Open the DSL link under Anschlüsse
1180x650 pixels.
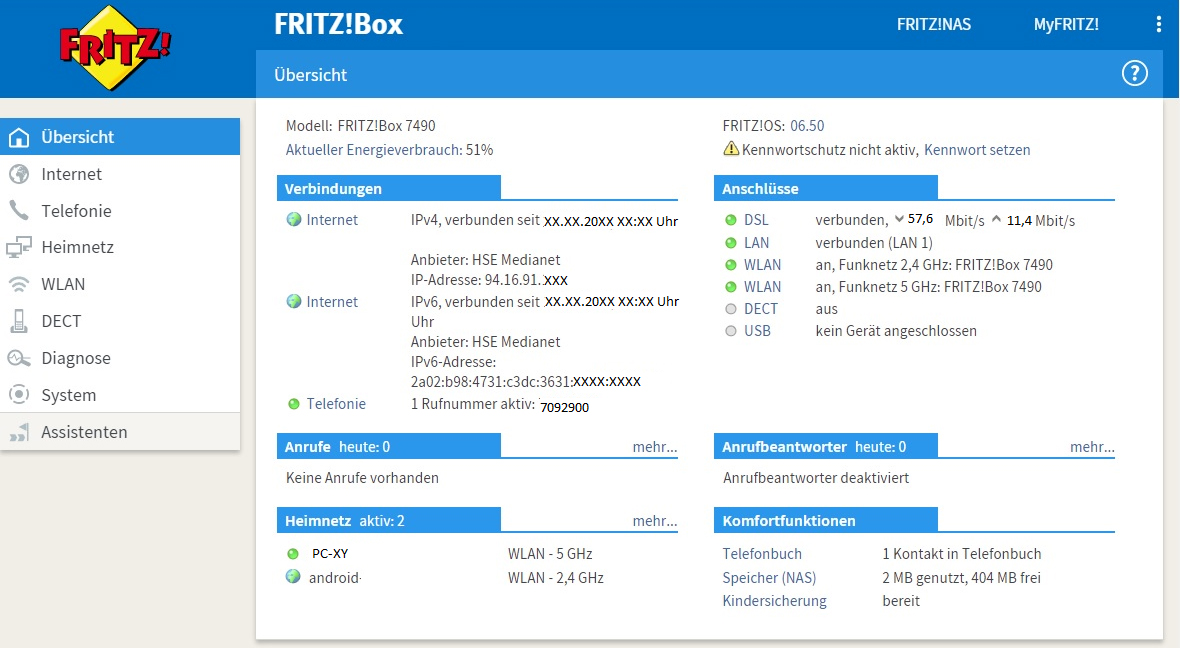click(756, 220)
